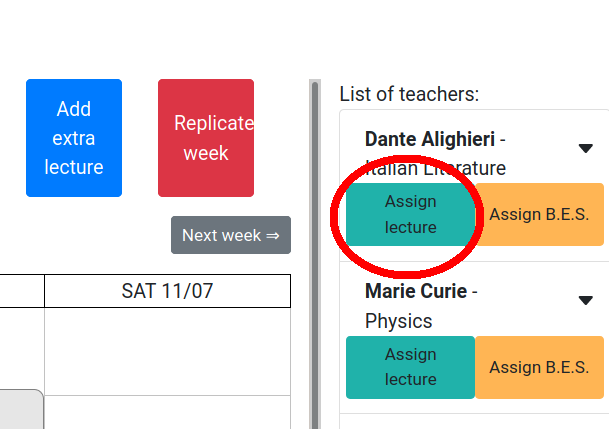Click the Add extra lecture button
The image size is (609, 429).
[x=74, y=138]
